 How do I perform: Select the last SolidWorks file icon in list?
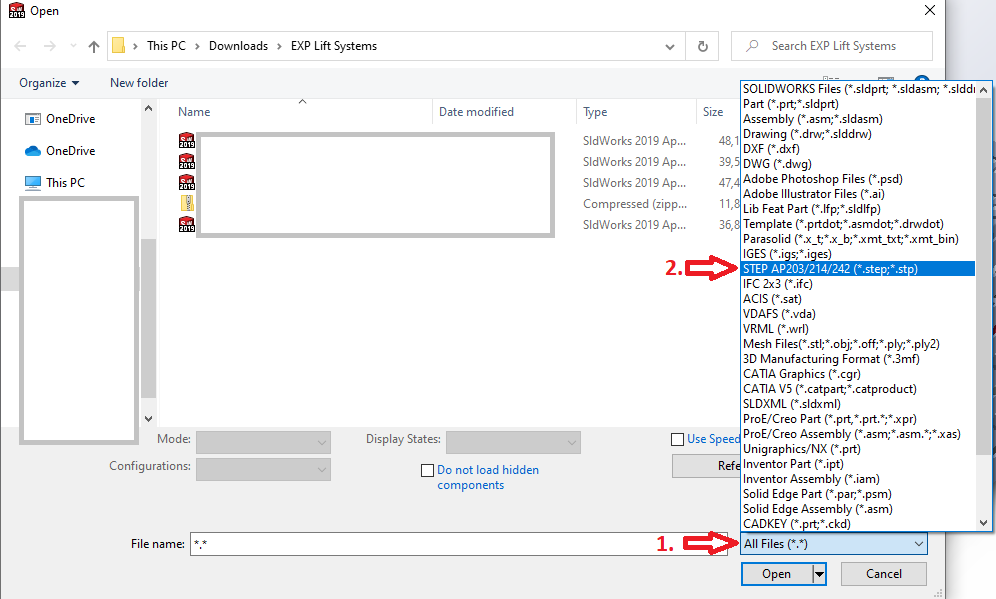[187, 225]
